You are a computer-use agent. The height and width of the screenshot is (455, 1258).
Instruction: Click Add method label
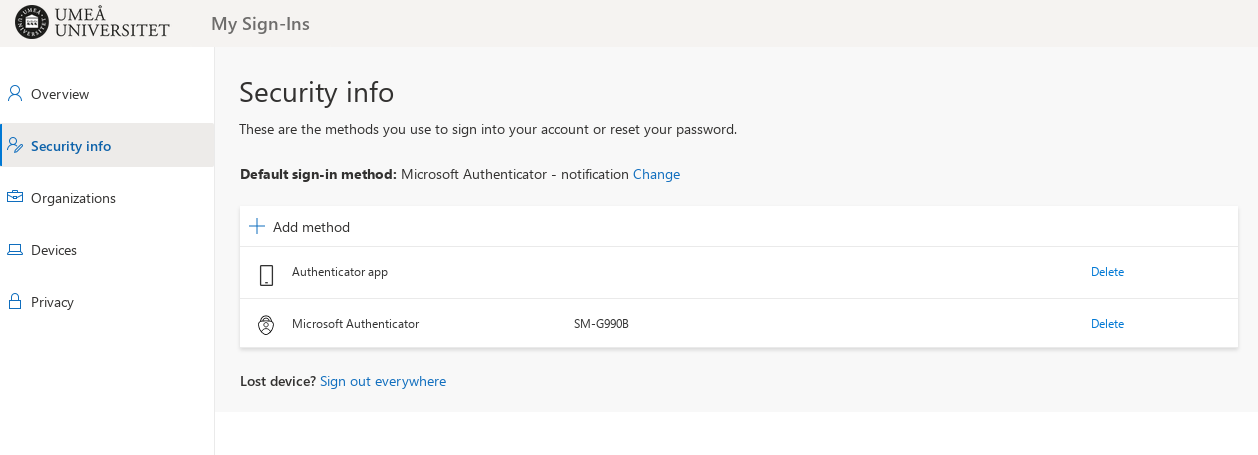point(311,227)
